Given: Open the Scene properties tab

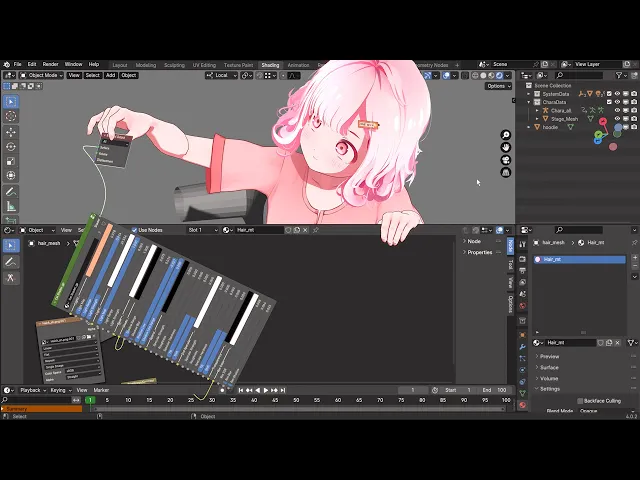Looking at the screenshot, I should coord(522,294).
